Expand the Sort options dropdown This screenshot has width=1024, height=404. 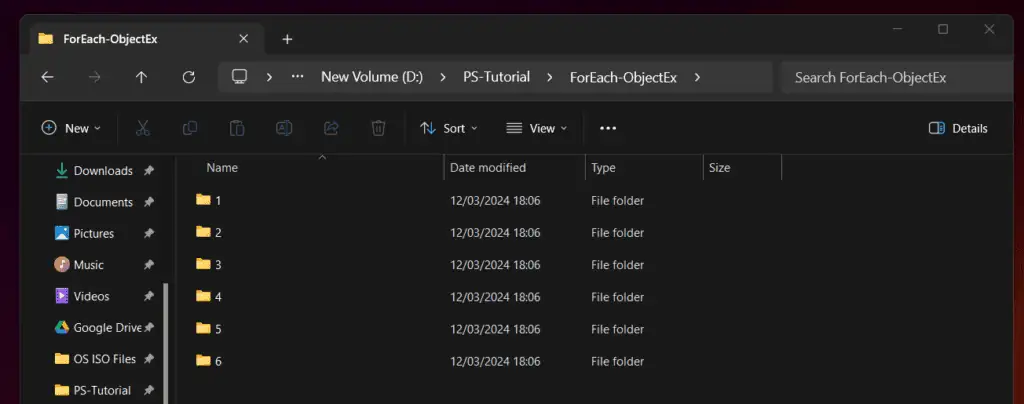pos(449,129)
